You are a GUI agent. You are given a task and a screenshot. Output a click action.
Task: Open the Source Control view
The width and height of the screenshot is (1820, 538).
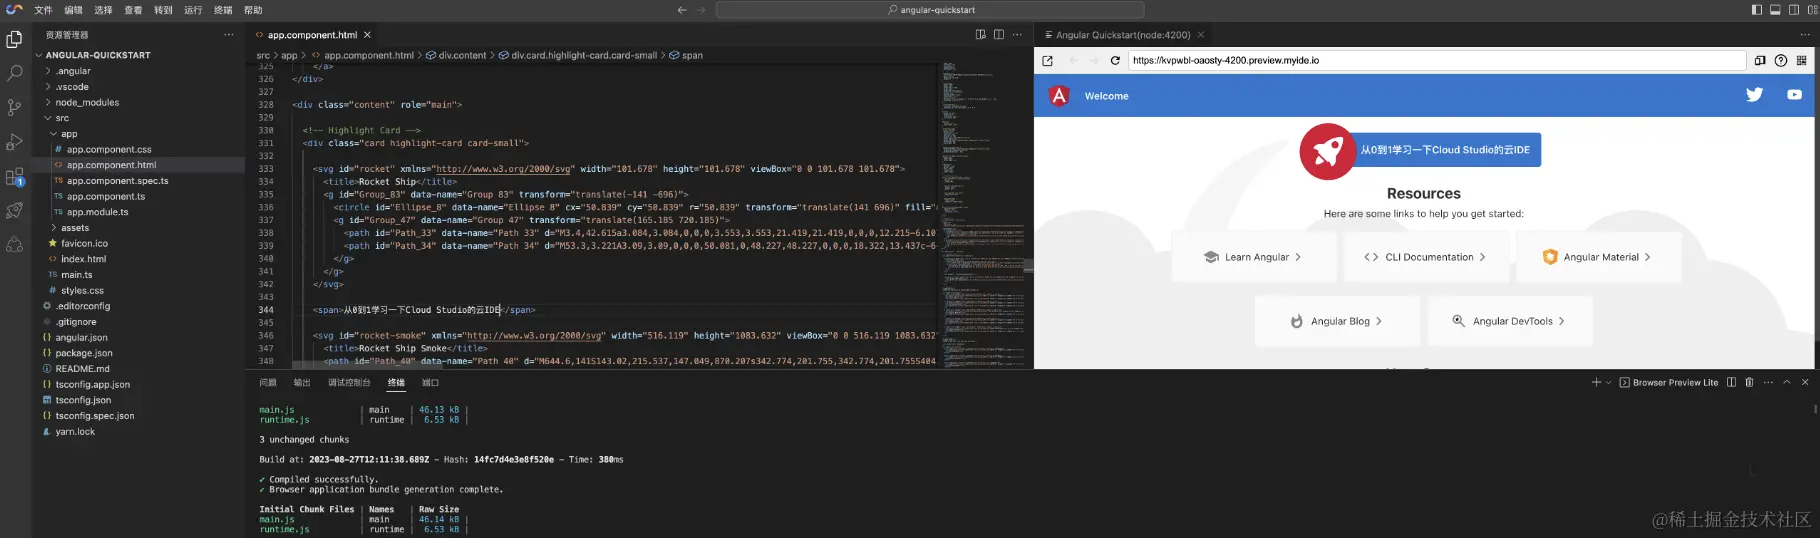[14, 107]
